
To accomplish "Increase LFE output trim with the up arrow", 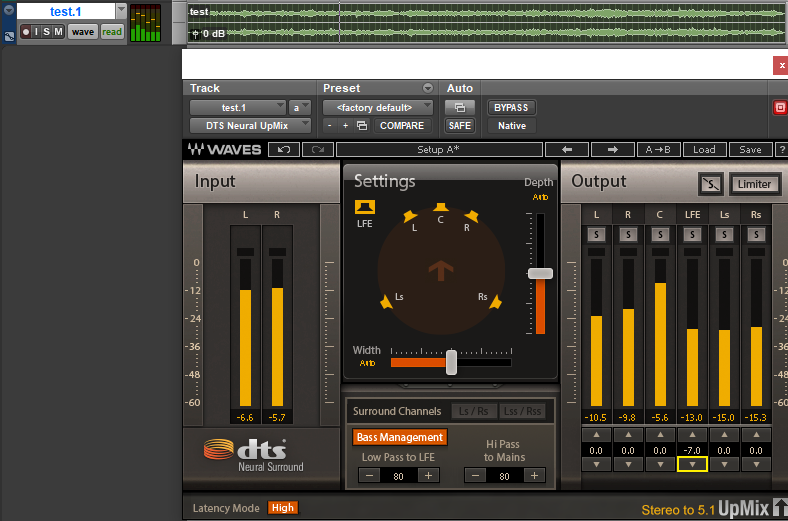I will tap(692, 435).
